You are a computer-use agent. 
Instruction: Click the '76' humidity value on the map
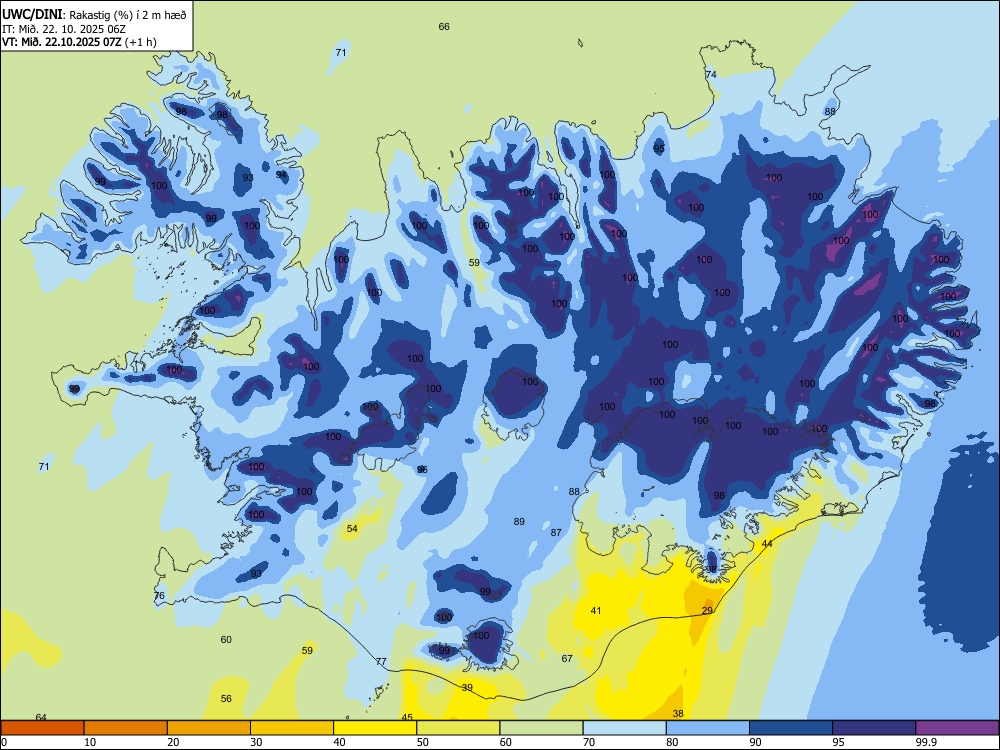point(159,596)
